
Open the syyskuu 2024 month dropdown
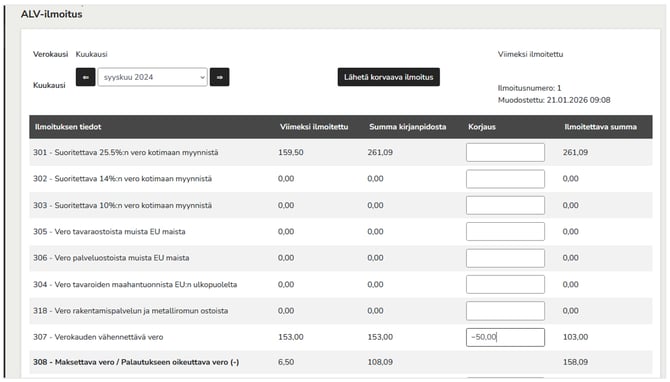(x=153, y=77)
